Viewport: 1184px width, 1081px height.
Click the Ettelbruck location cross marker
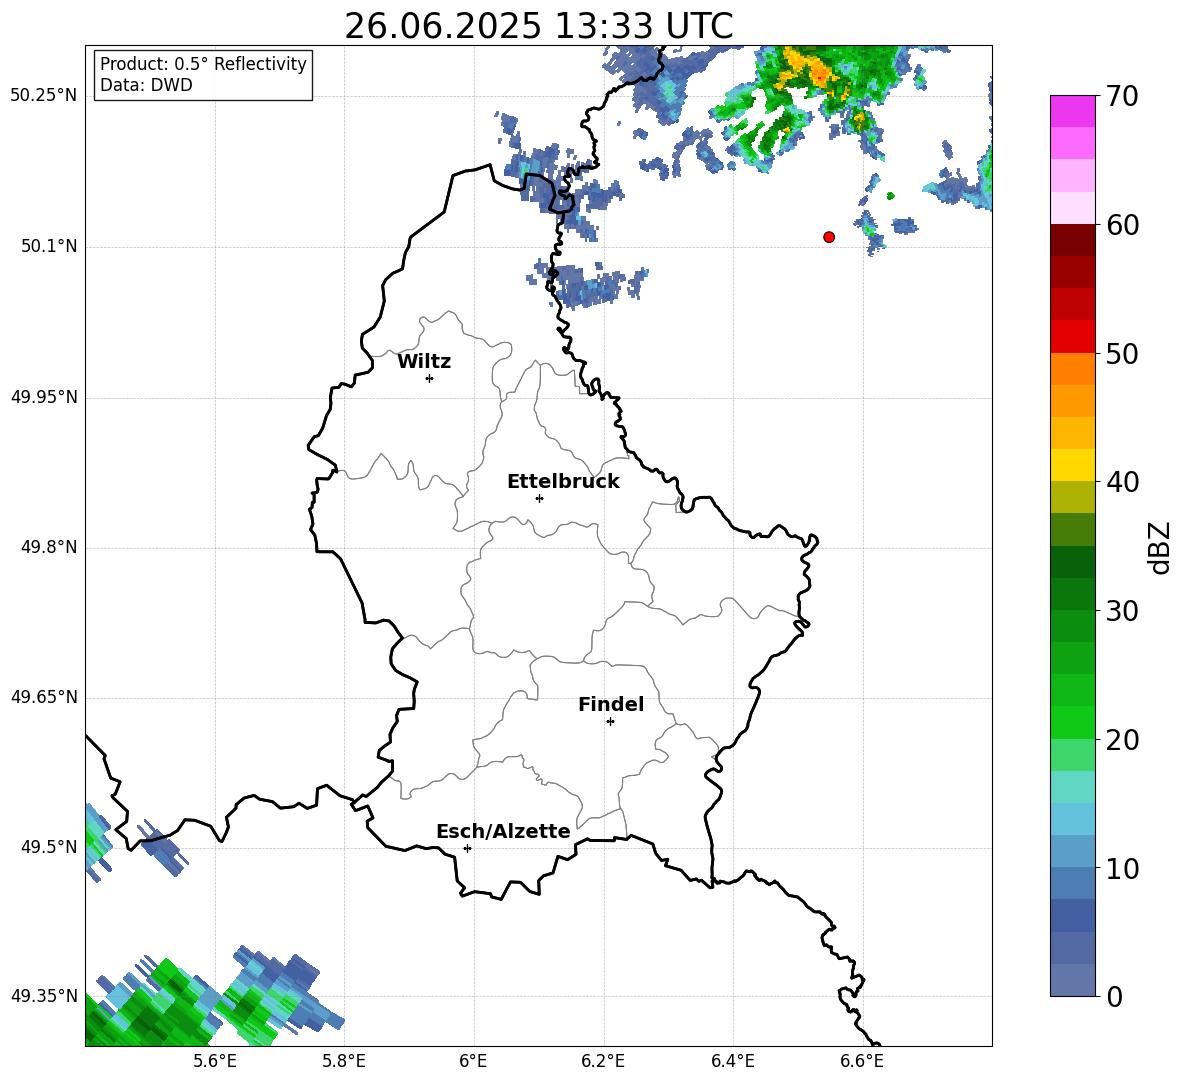(539, 498)
